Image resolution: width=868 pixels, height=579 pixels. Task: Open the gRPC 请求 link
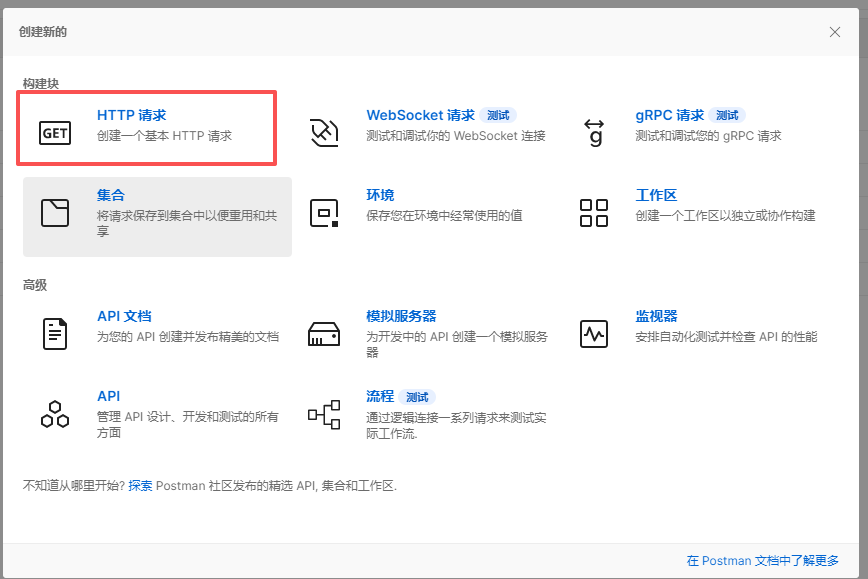tap(670, 115)
